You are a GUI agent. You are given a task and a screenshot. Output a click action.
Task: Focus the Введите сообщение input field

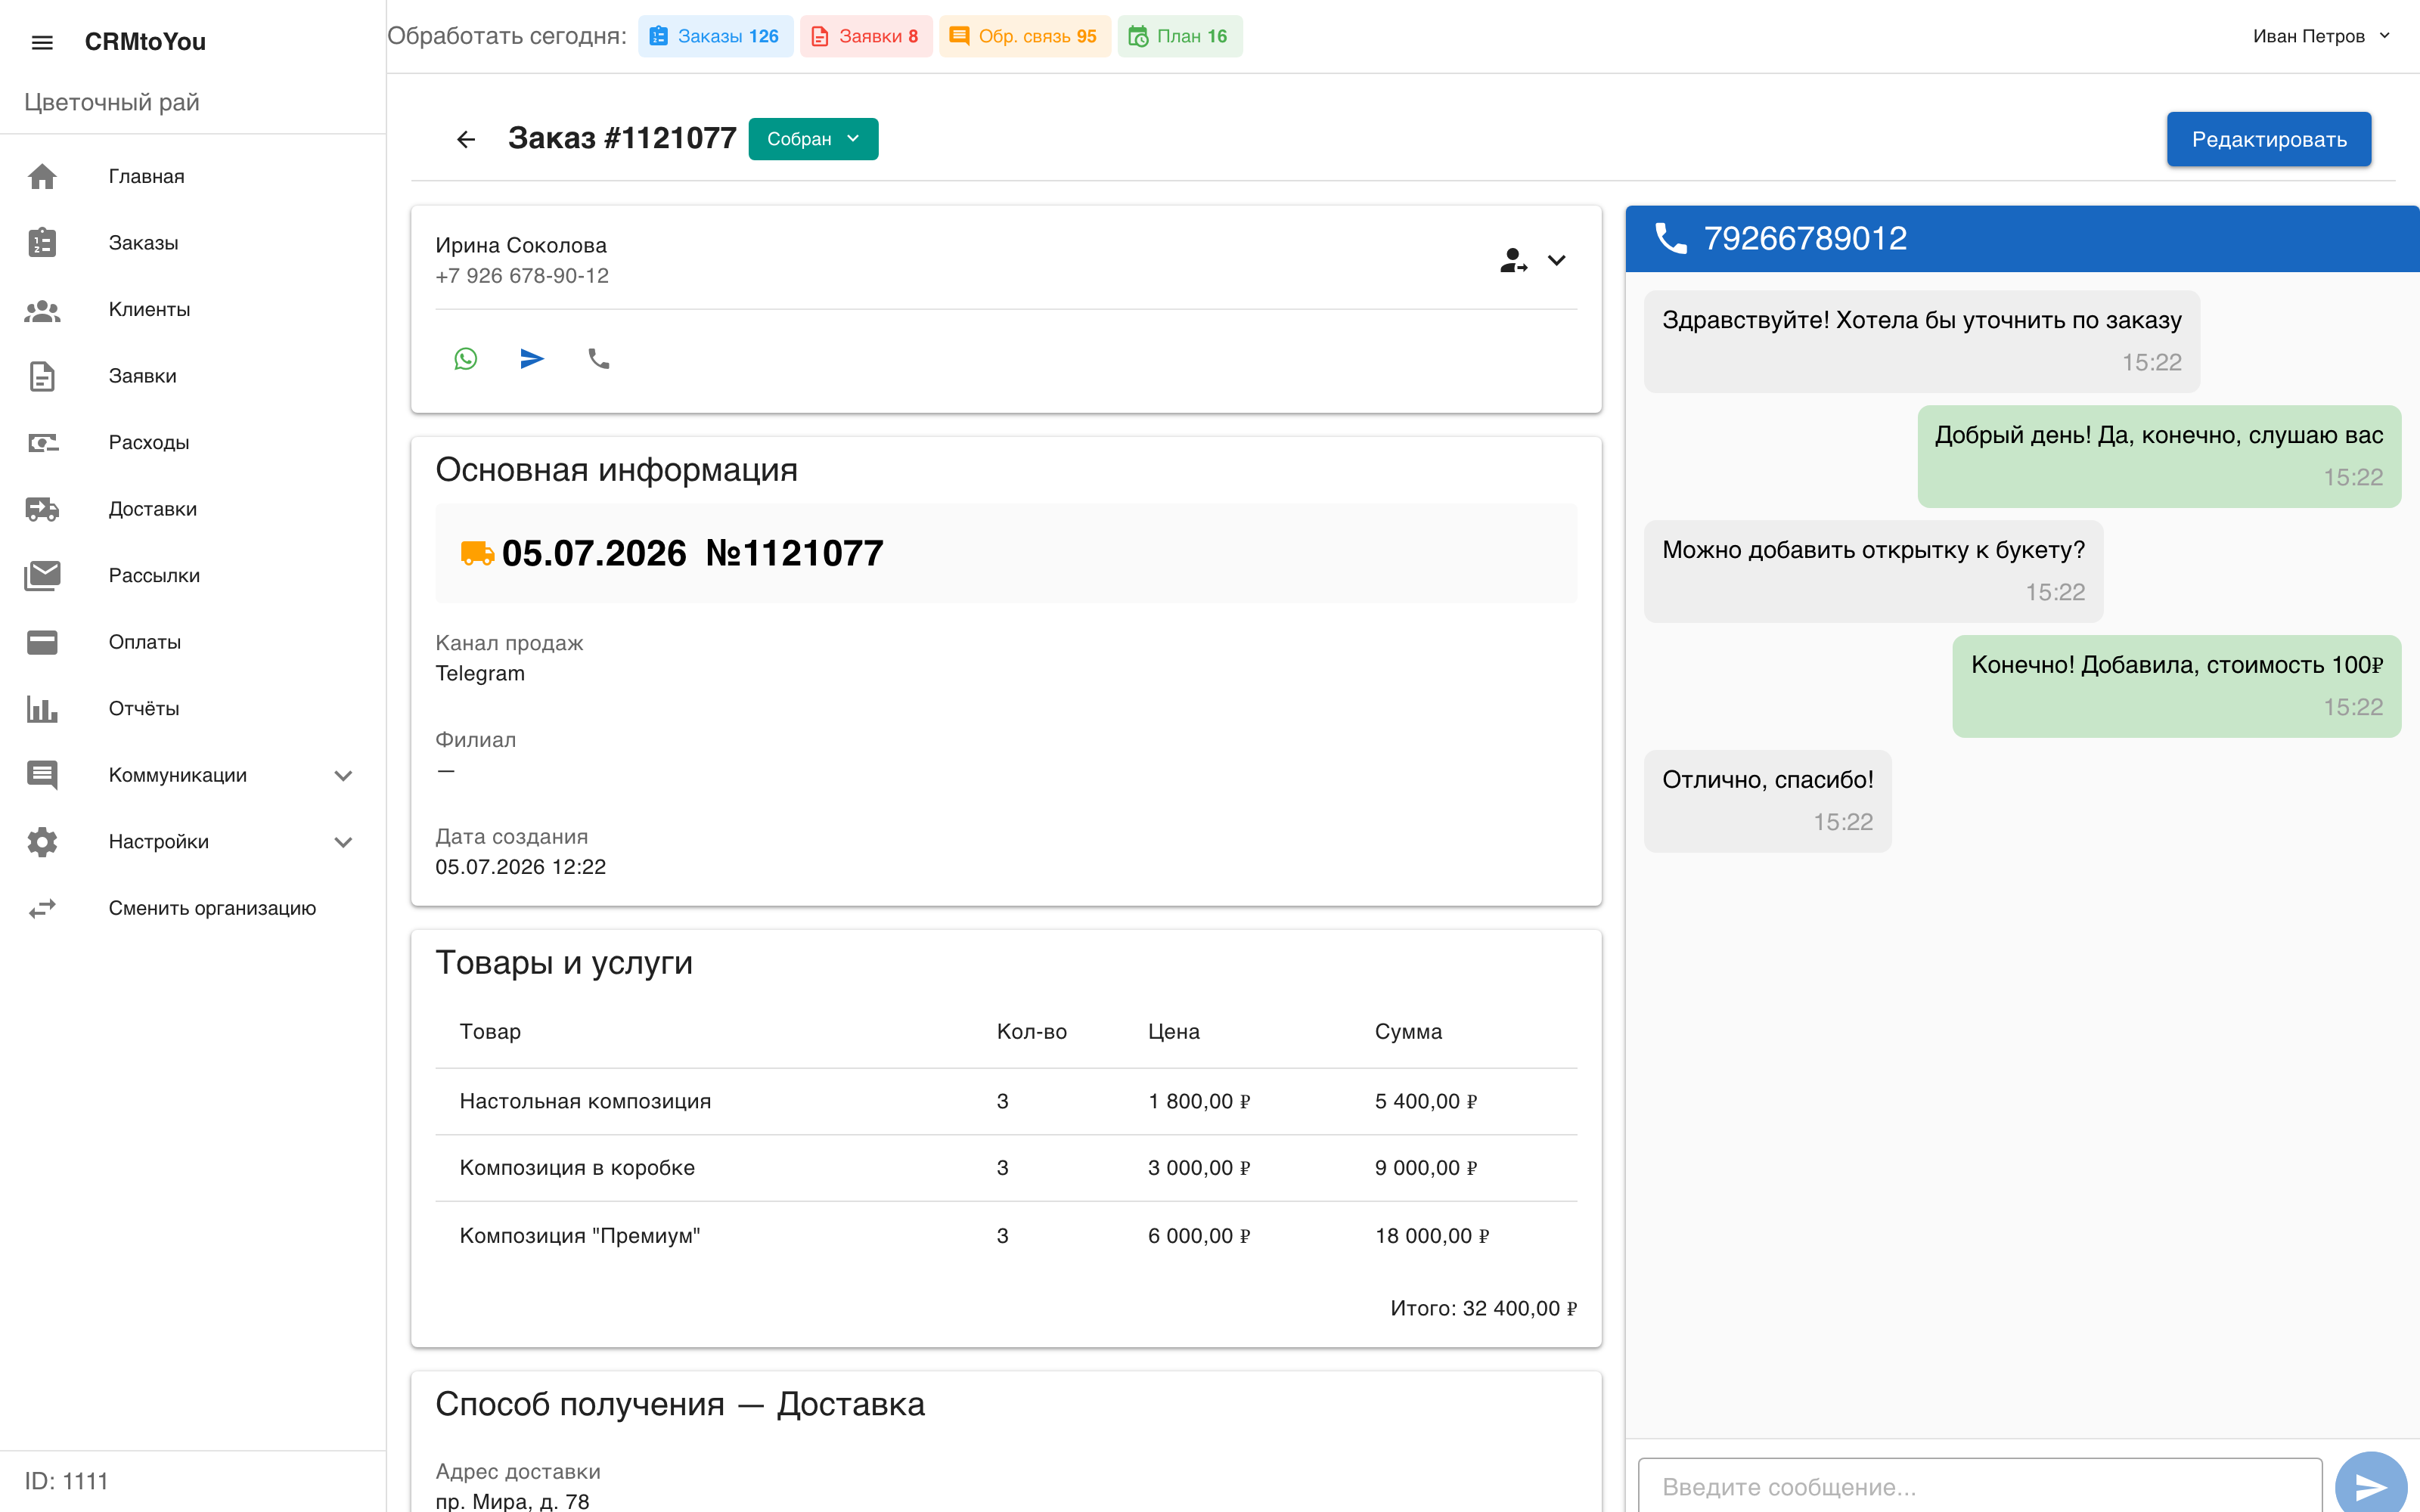[x=1979, y=1486]
